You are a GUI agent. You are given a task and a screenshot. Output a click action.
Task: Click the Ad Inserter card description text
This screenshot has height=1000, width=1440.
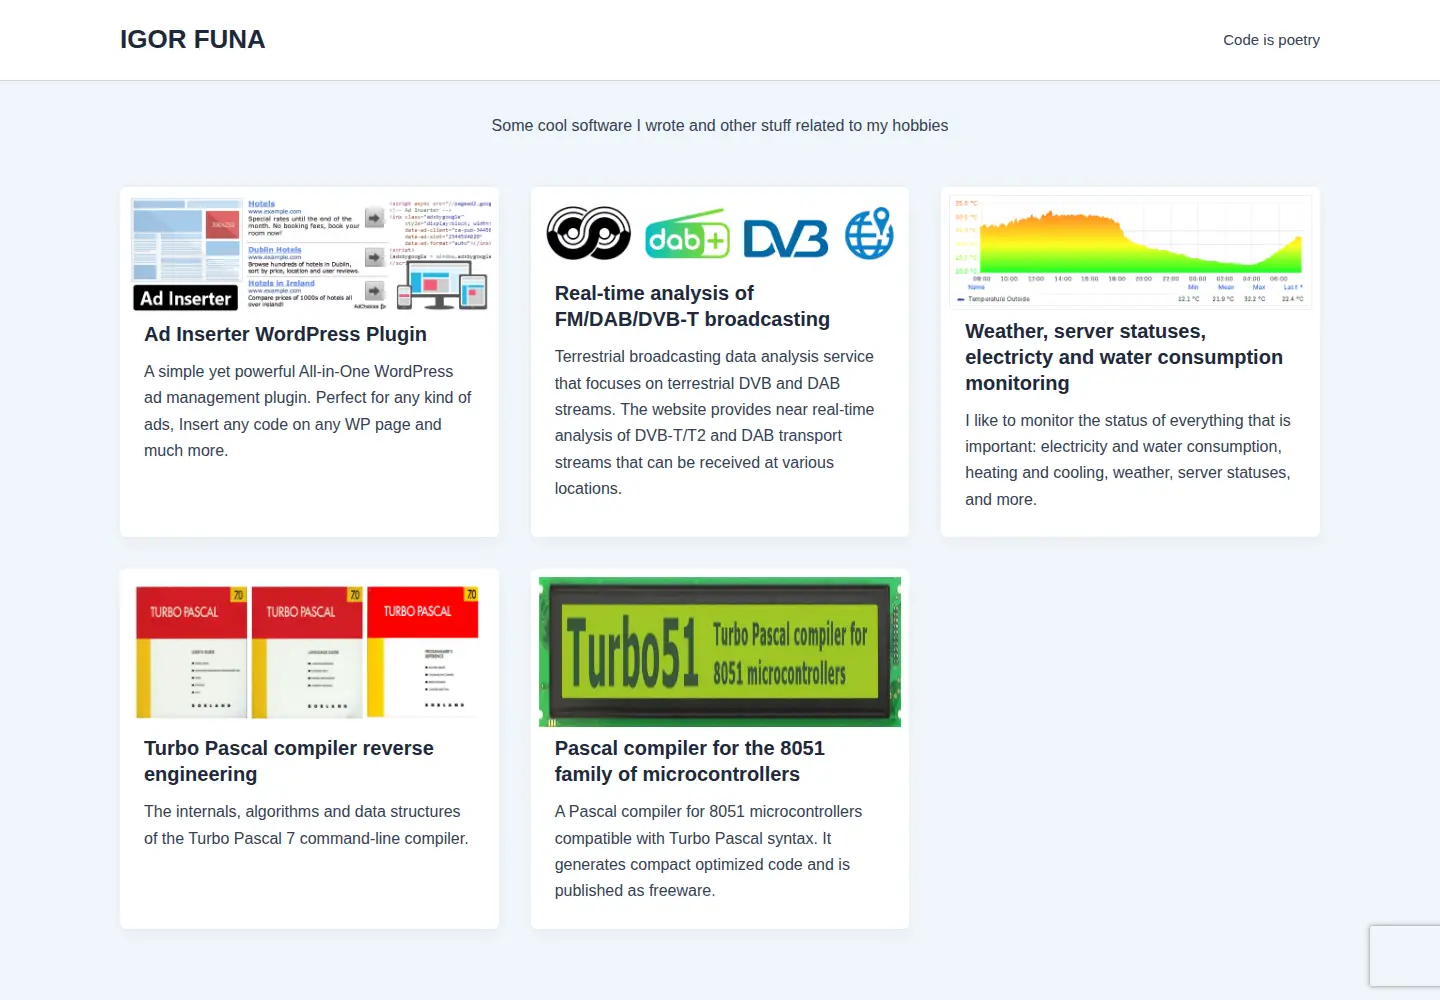click(308, 411)
